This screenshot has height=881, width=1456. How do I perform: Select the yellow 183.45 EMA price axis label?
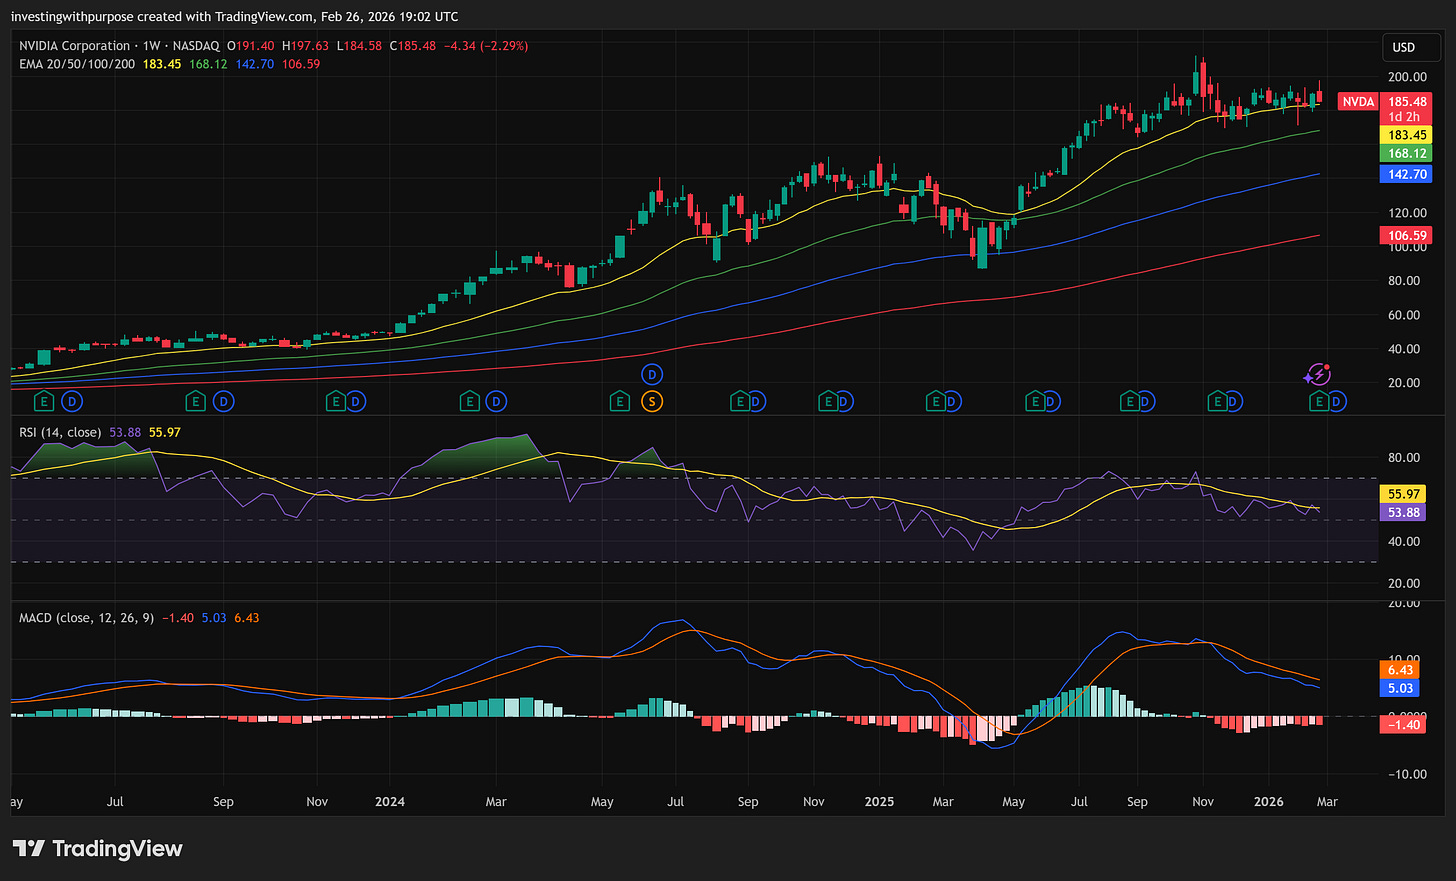coord(1407,135)
